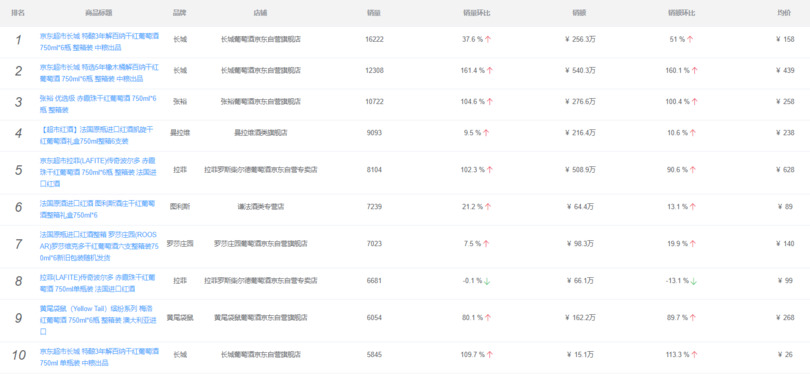Click the brand cell 黄尾袋鼠
Screen dimensions: 810x375
[180, 318]
